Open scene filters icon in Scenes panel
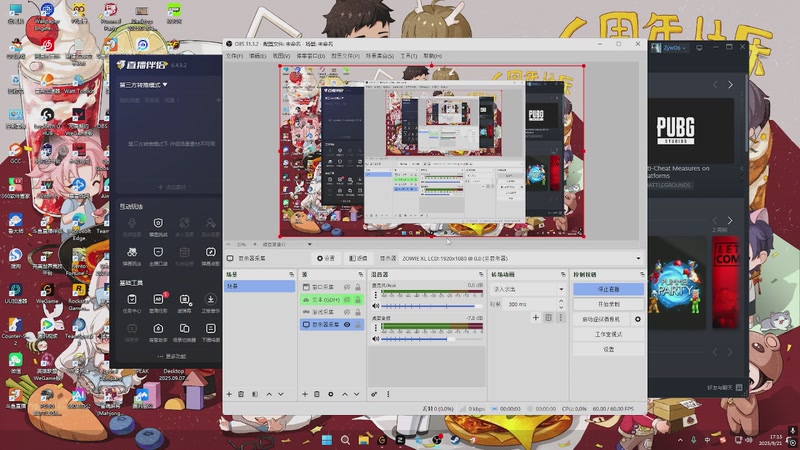 (255, 394)
